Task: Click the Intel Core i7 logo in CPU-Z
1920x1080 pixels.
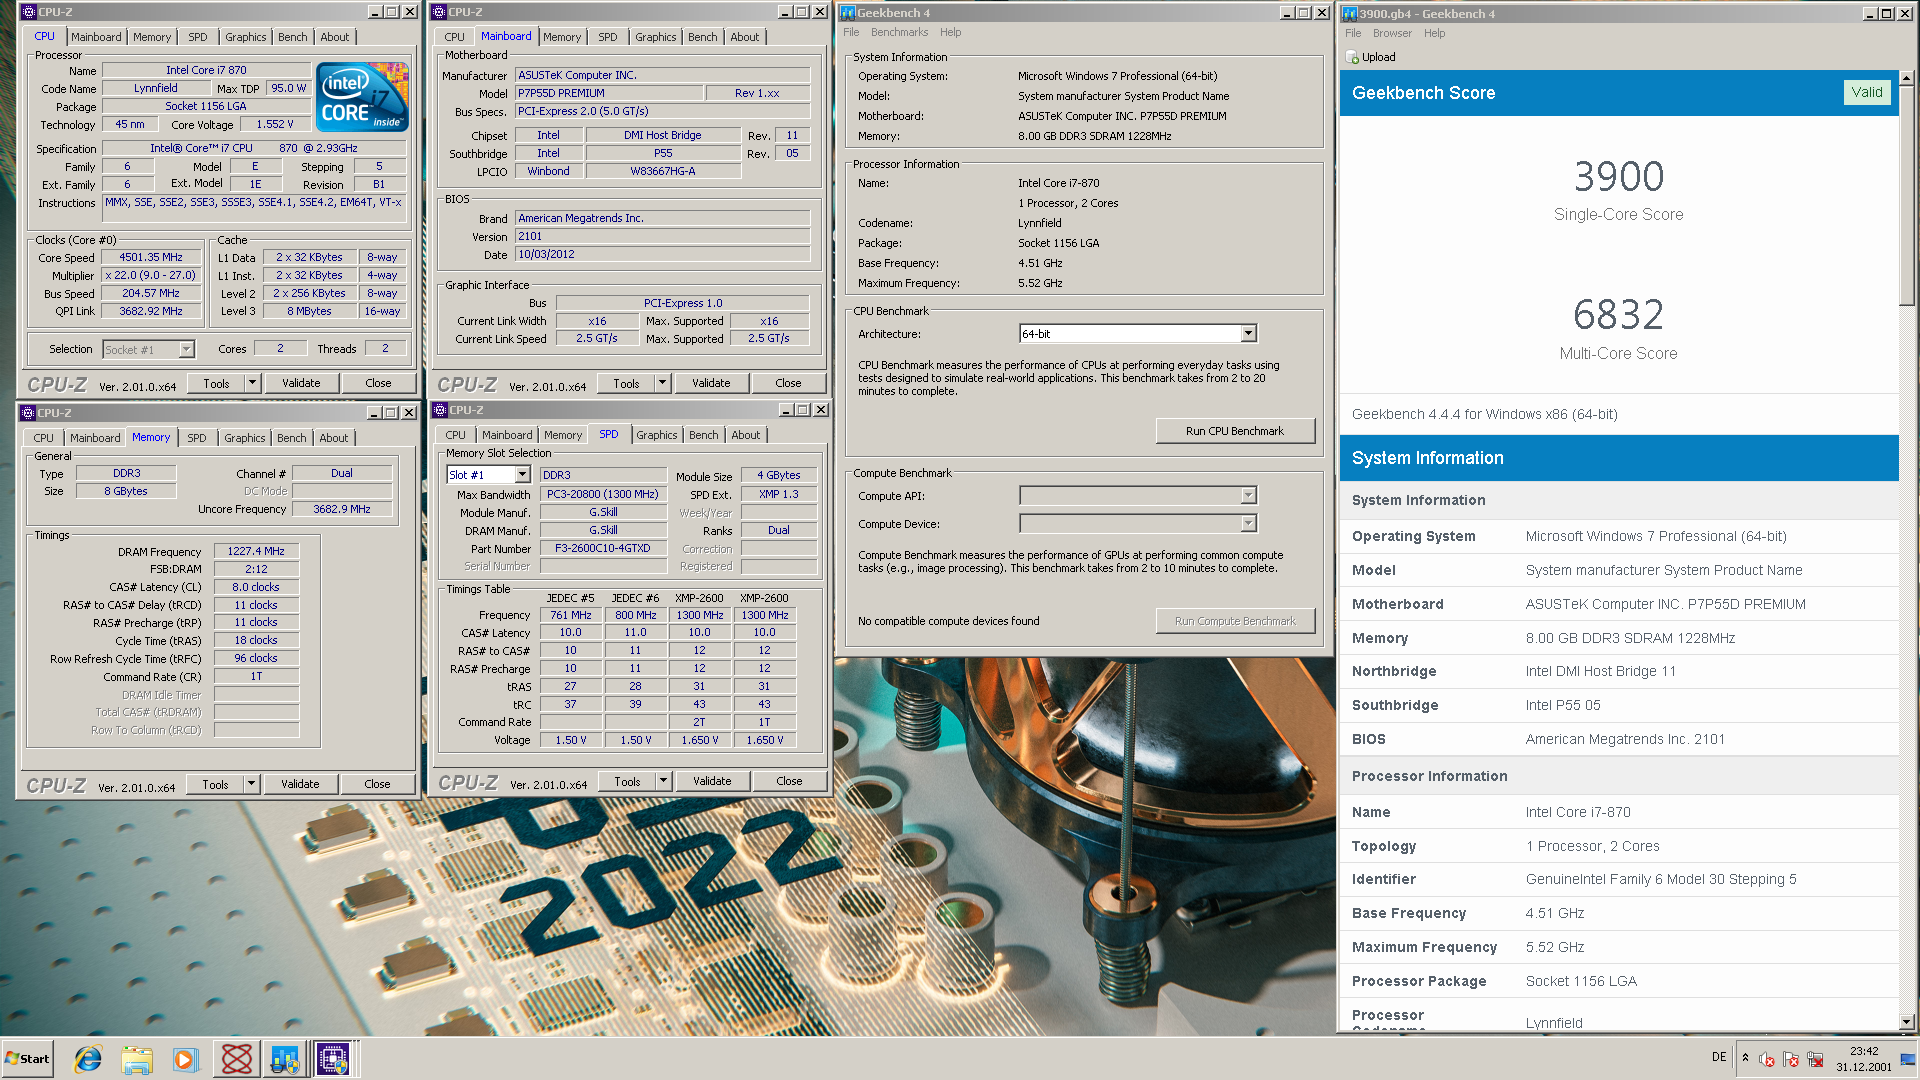Action: pos(362,97)
